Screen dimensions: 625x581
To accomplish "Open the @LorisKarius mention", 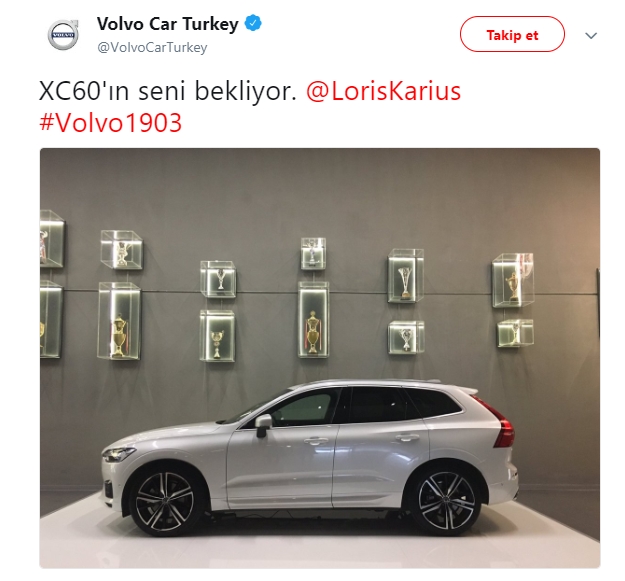I will (383, 91).
